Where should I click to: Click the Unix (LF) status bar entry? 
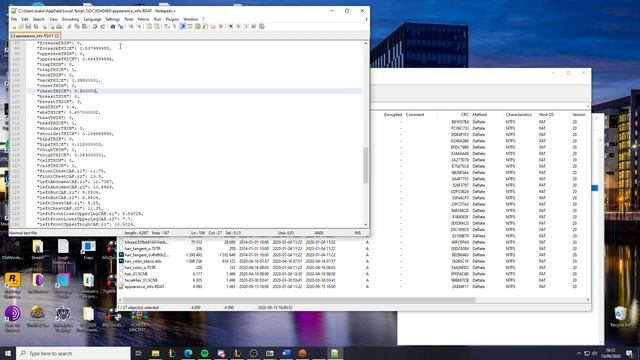point(286,233)
